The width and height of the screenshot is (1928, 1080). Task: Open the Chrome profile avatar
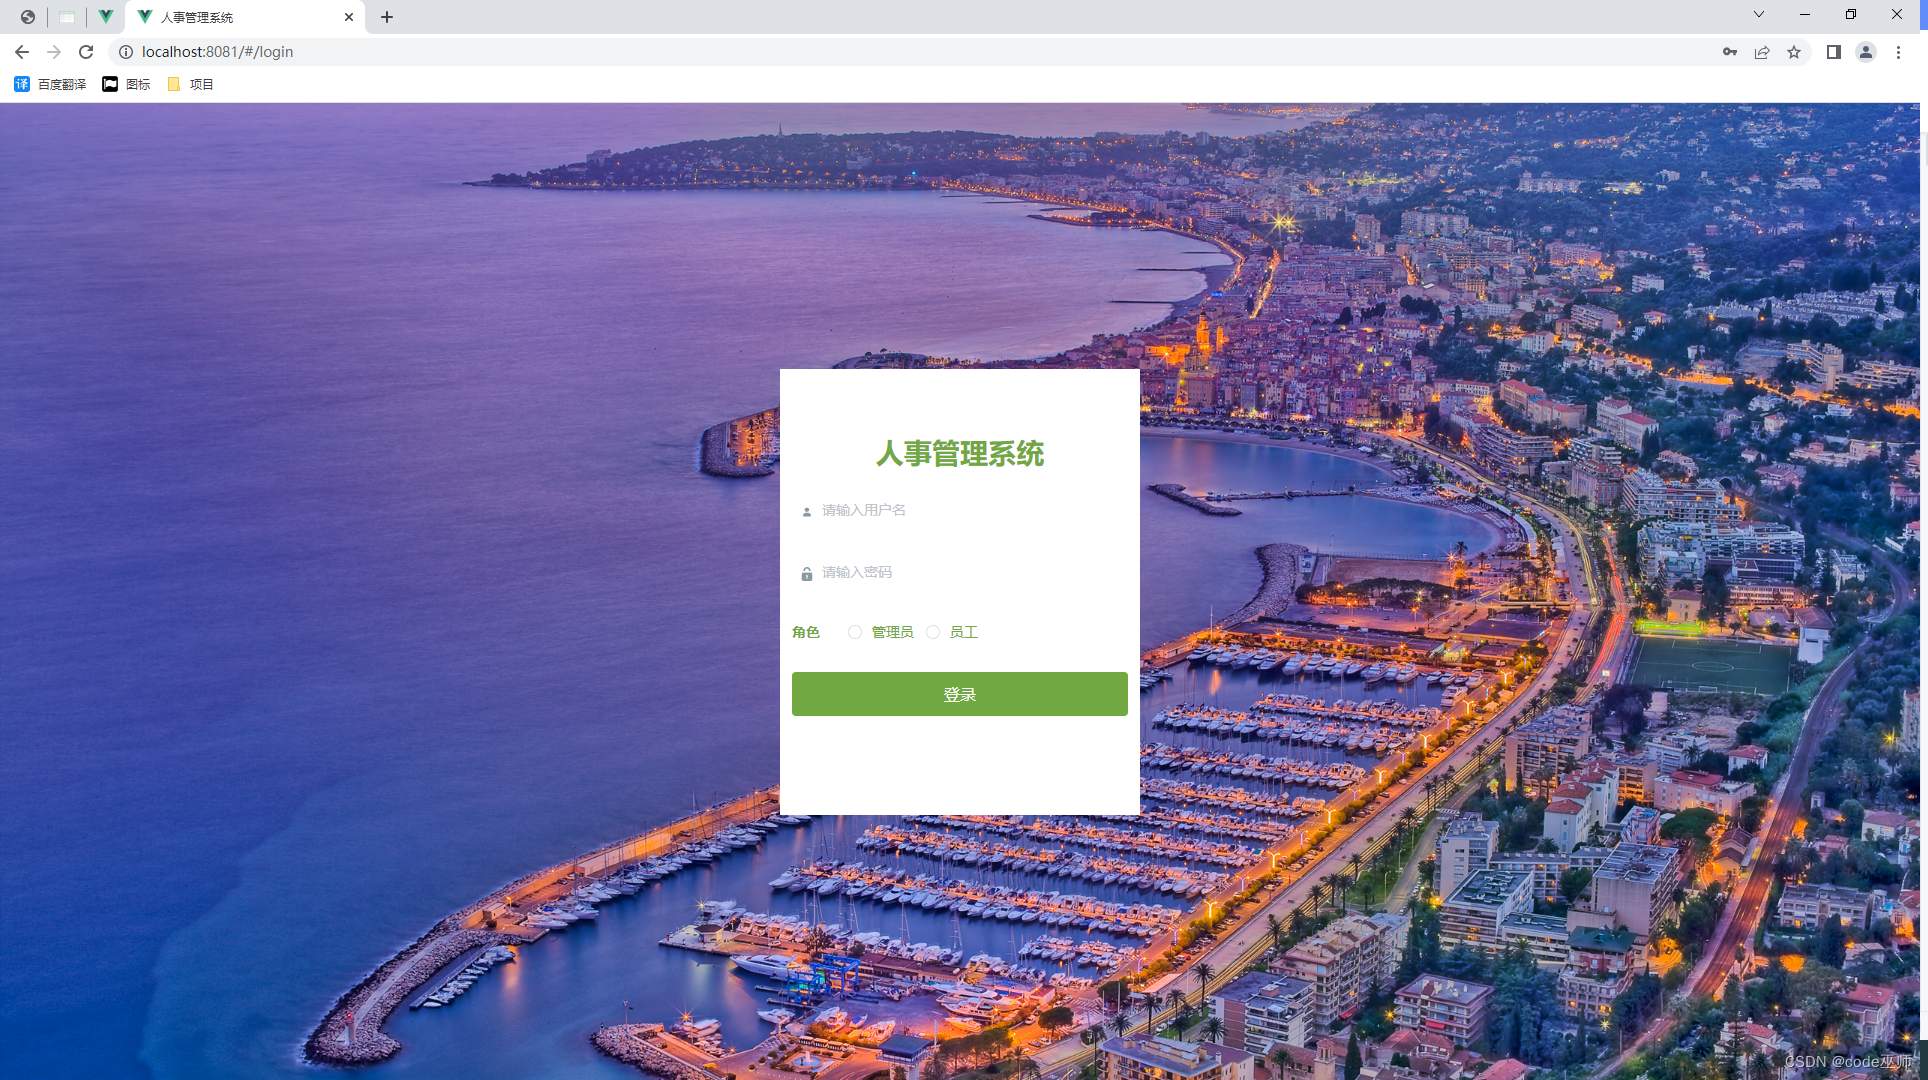(x=1865, y=52)
